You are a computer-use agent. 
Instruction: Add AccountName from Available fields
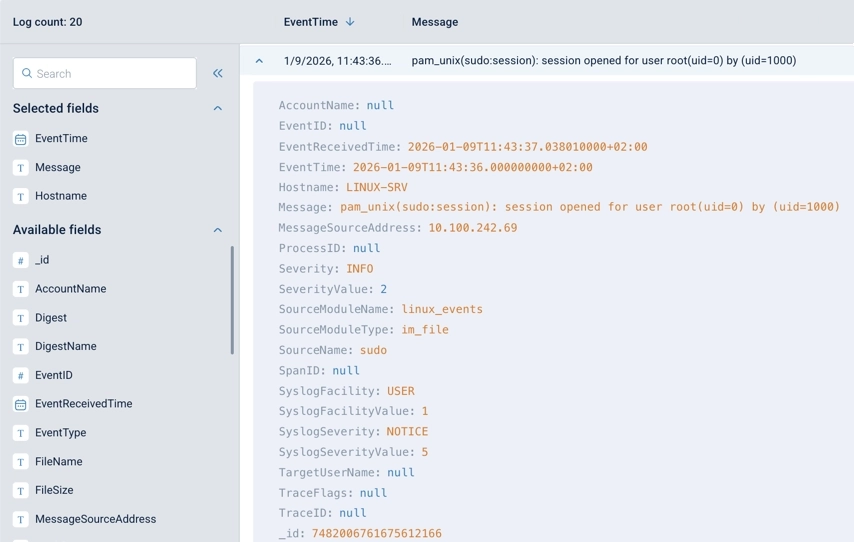coord(71,289)
